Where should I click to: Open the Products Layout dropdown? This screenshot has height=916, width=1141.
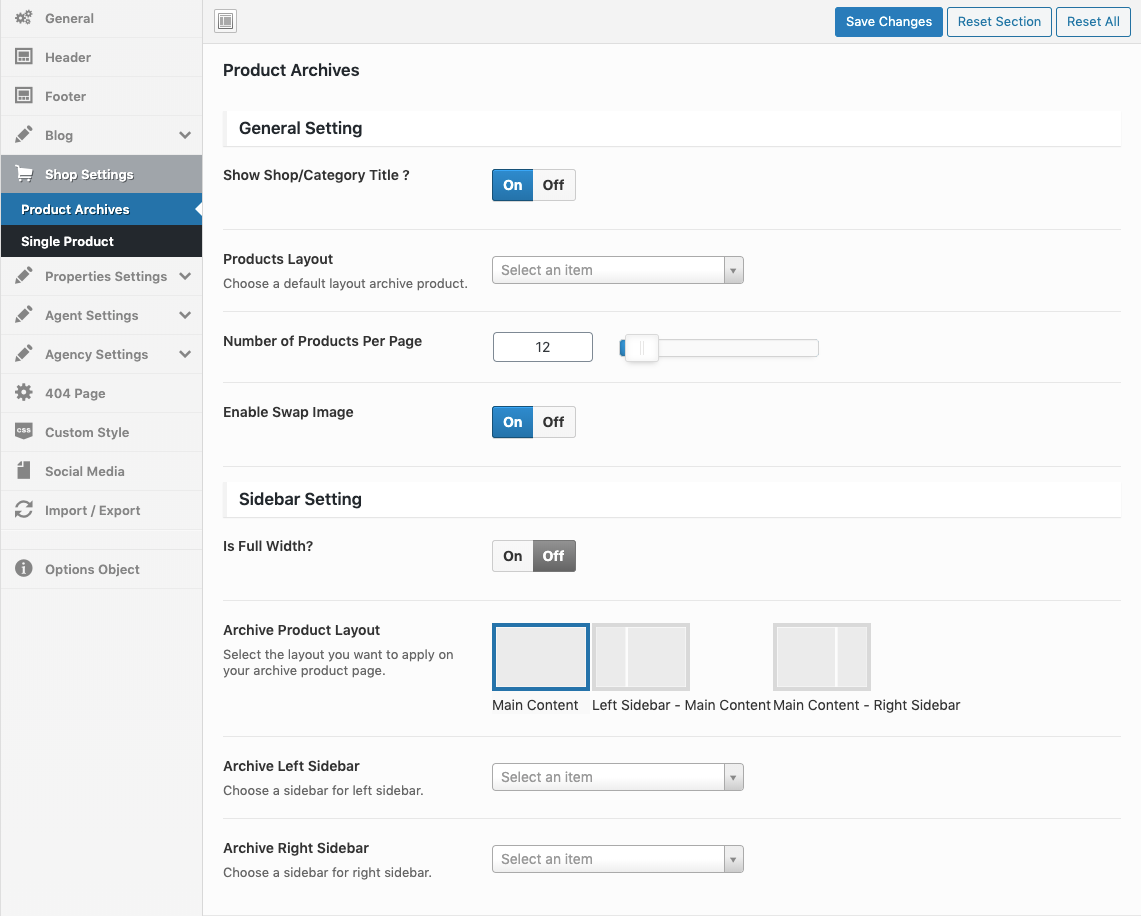point(617,270)
